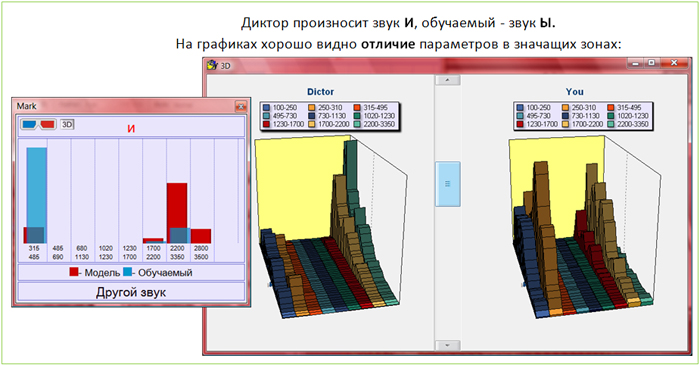Viewport: 700px width, 365px height.
Task: Click the blue splitter slider thumb
Action: coord(447,184)
